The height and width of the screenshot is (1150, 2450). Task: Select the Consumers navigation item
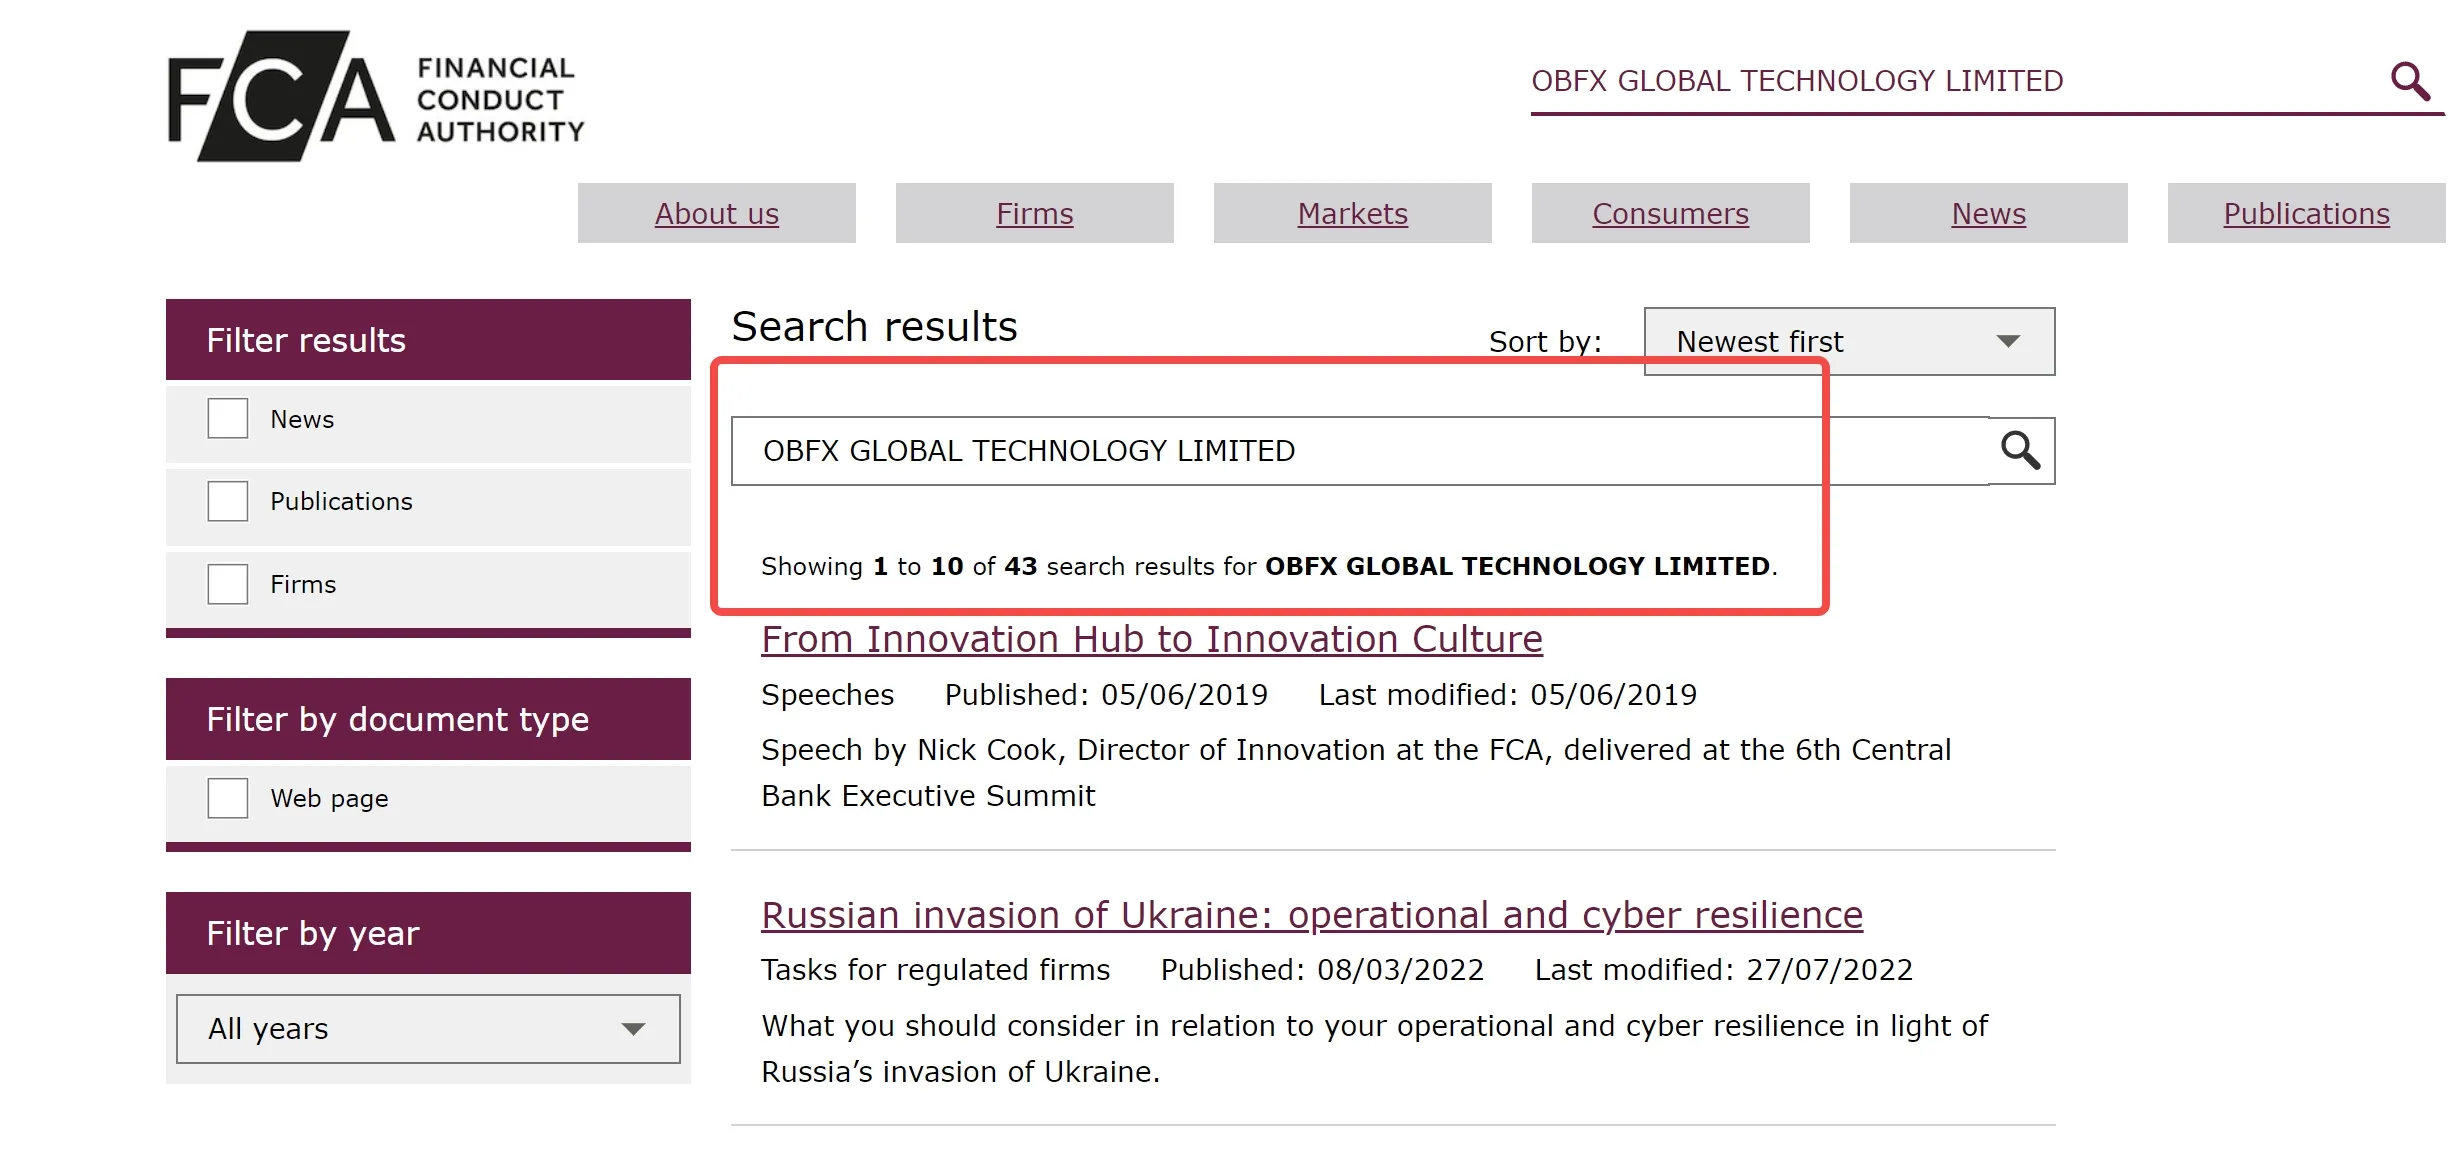coord(1671,213)
